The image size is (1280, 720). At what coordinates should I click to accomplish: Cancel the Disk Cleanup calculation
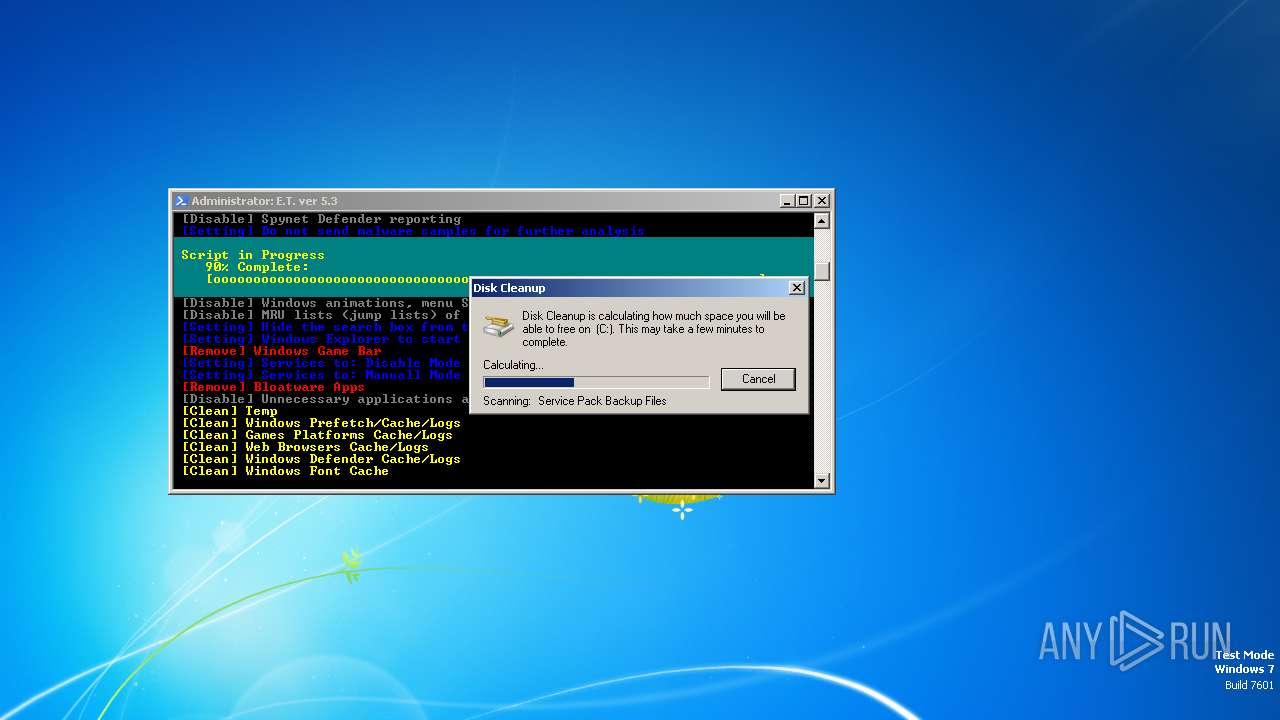point(758,379)
